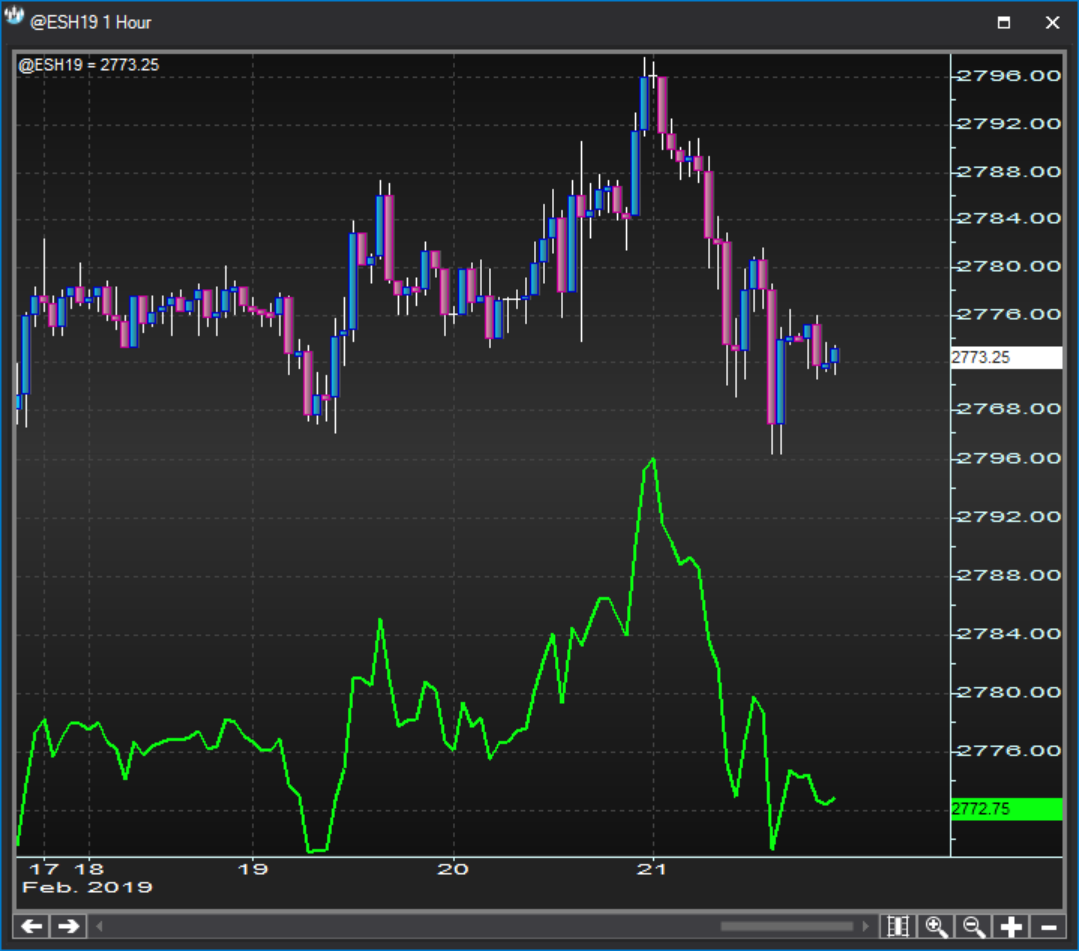1079x951 pixels.
Task: Click the '@ESH19 1 Hour' window title
Action: [90, 23]
